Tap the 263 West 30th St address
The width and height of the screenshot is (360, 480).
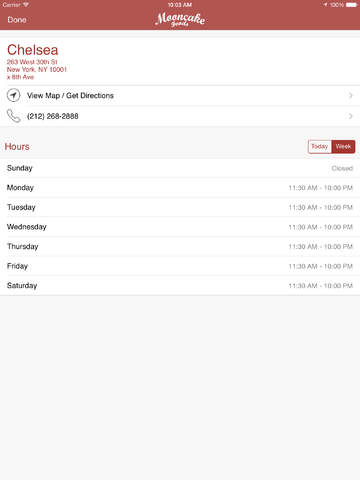[x=32, y=62]
